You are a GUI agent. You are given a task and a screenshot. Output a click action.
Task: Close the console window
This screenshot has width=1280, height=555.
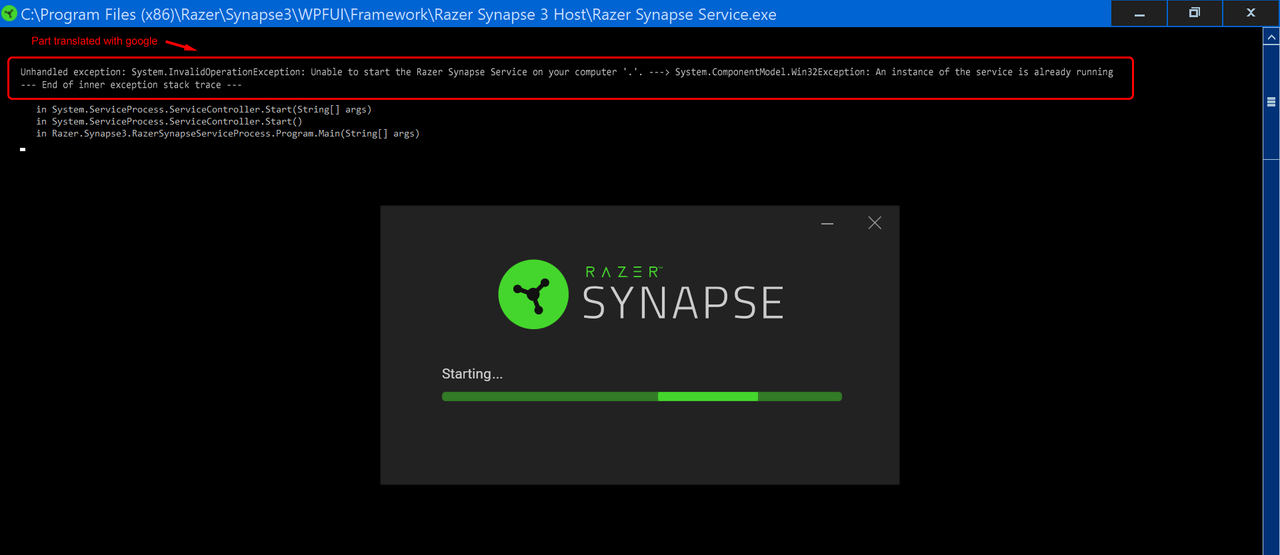[x=1251, y=13]
